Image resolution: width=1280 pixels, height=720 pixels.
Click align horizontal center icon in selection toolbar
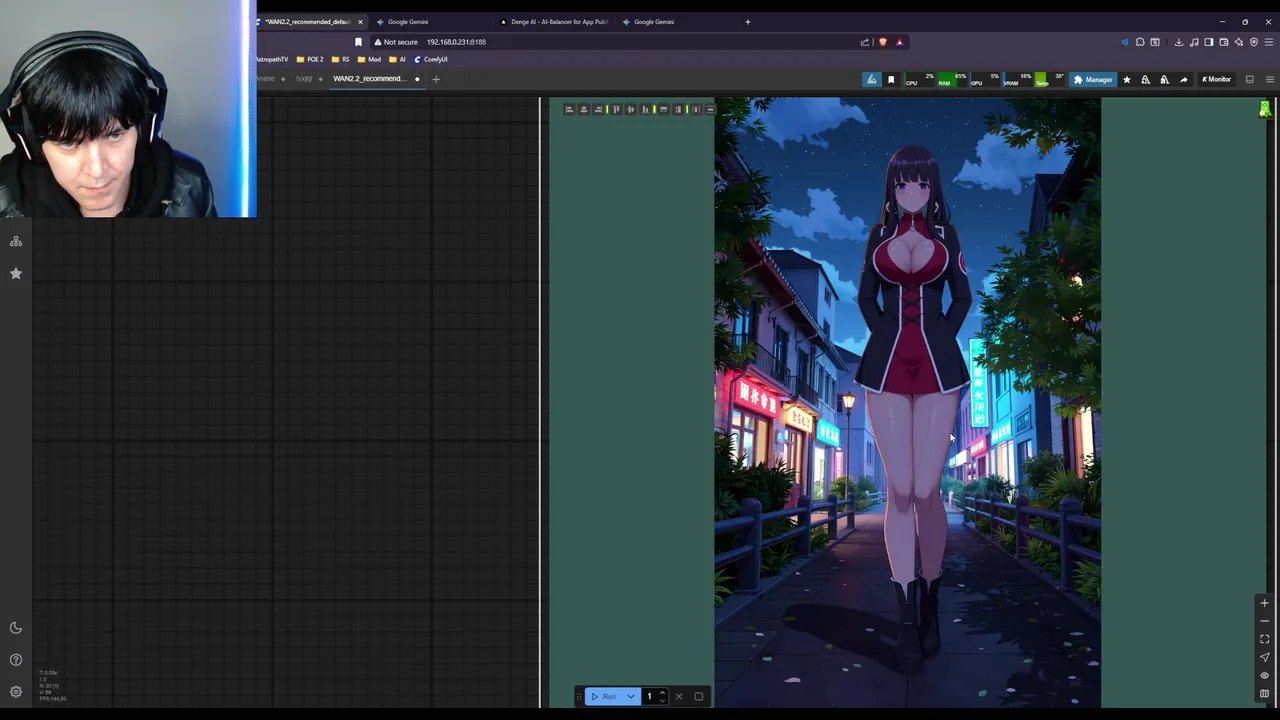pos(584,109)
